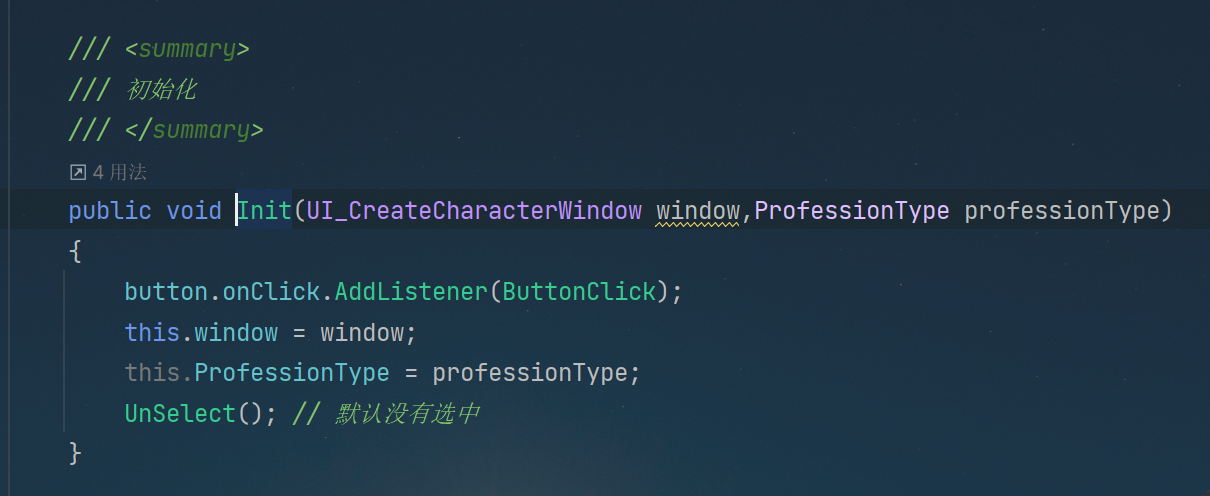Click the closing summary tag
Screen dimensions: 1210x496
194,130
